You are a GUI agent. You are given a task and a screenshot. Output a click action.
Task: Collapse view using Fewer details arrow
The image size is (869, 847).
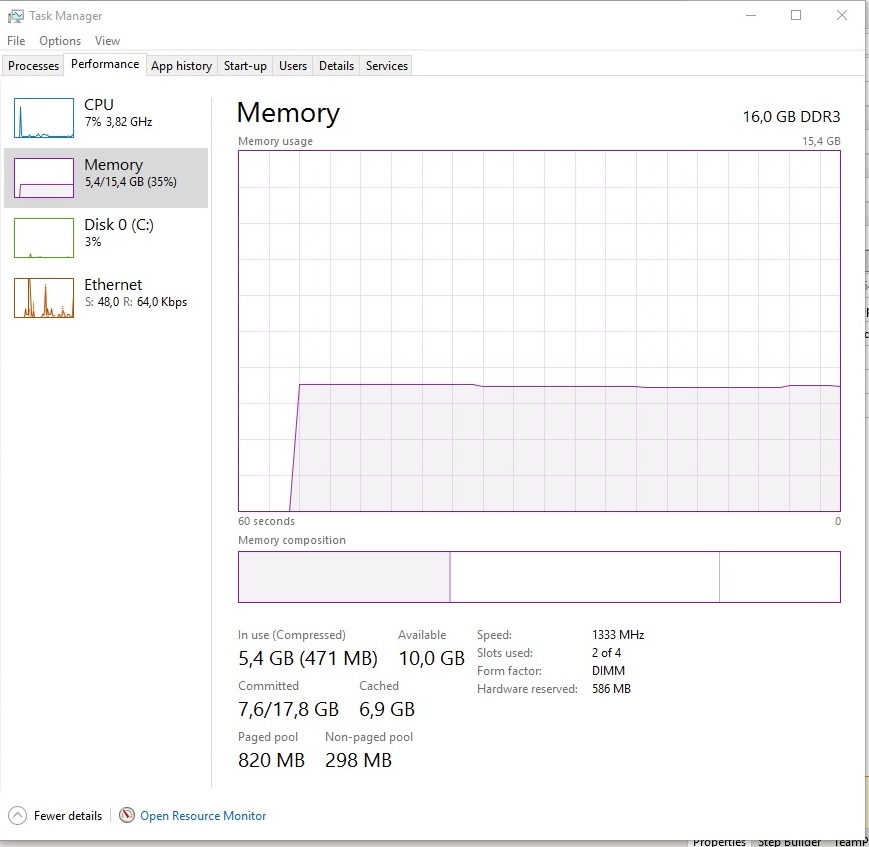tap(17, 815)
